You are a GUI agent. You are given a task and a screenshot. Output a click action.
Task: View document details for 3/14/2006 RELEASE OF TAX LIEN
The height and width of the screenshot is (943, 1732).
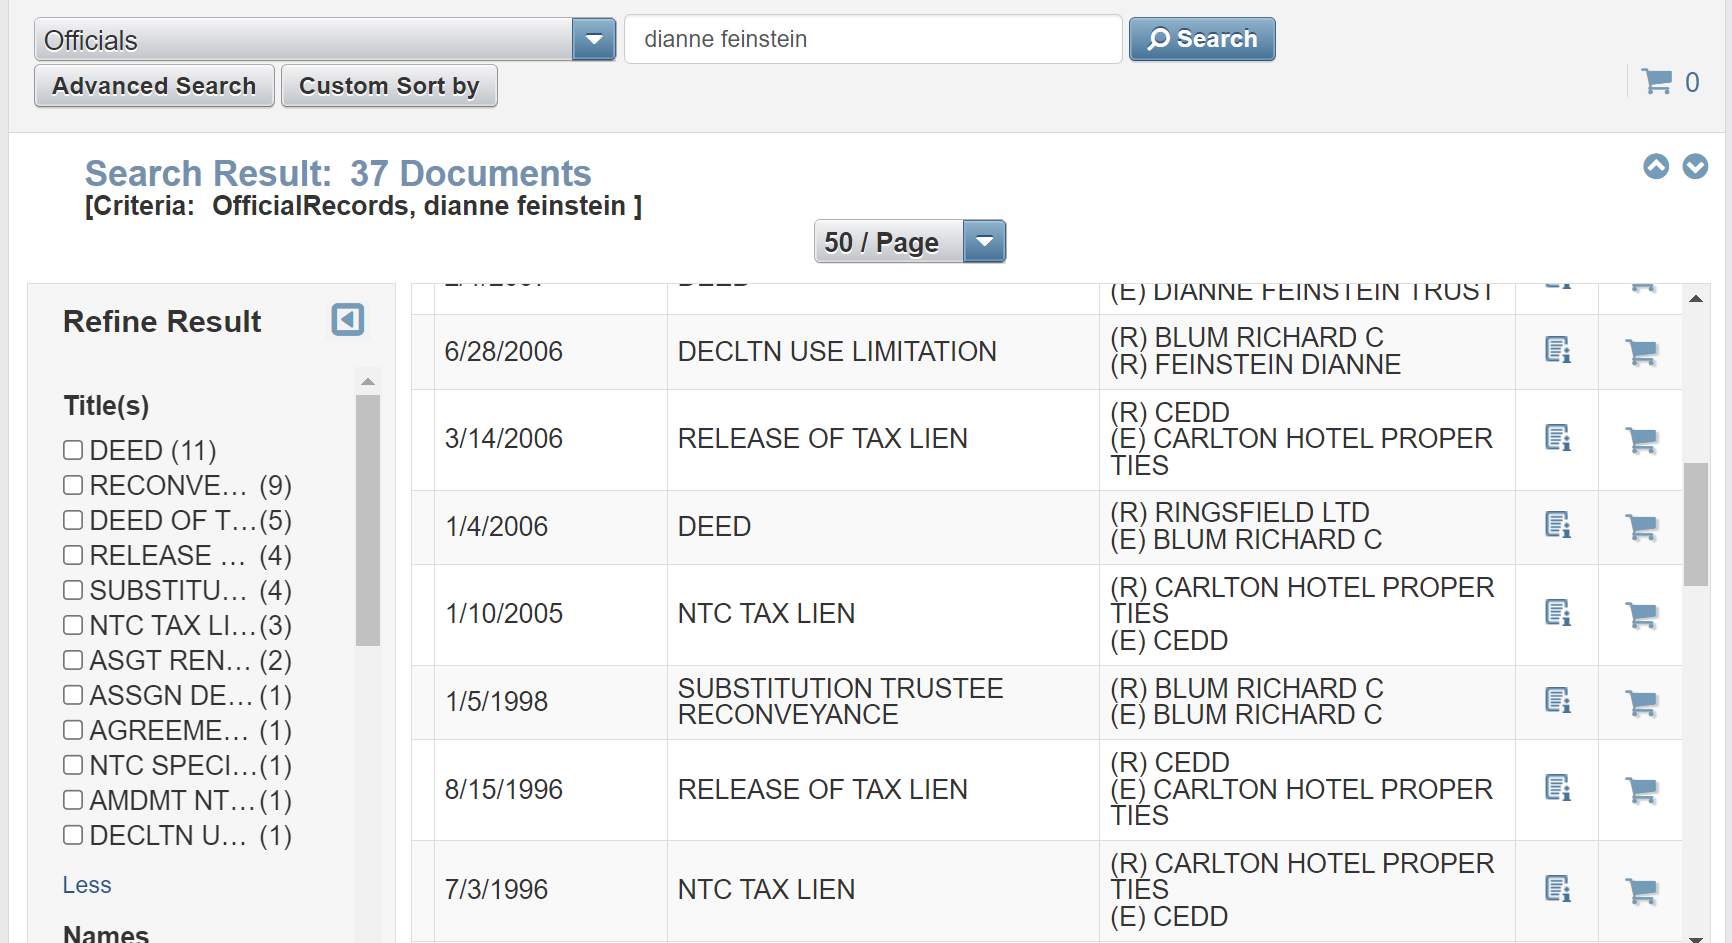pos(1558,439)
